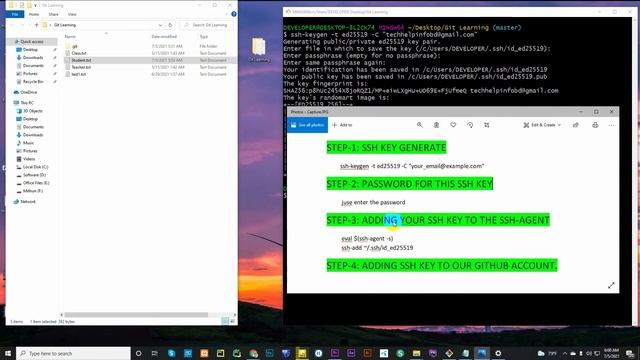Select the test1.txt file

(79, 74)
